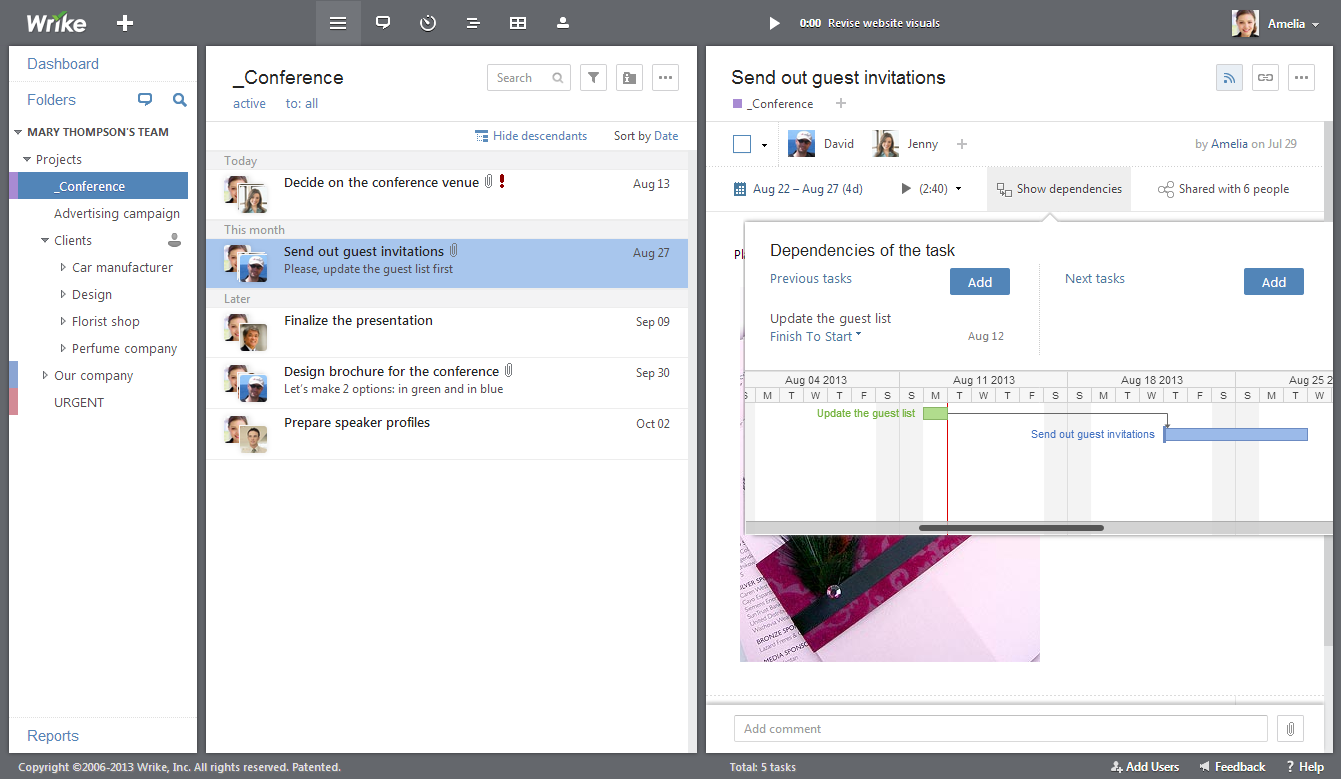This screenshot has width=1341, height=779.
Task: Tick the task completion checkbox
Action: click(742, 144)
